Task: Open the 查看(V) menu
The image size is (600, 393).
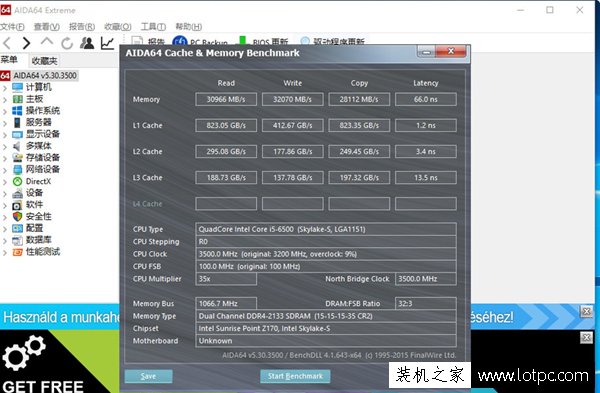Action: click(47, 27)
